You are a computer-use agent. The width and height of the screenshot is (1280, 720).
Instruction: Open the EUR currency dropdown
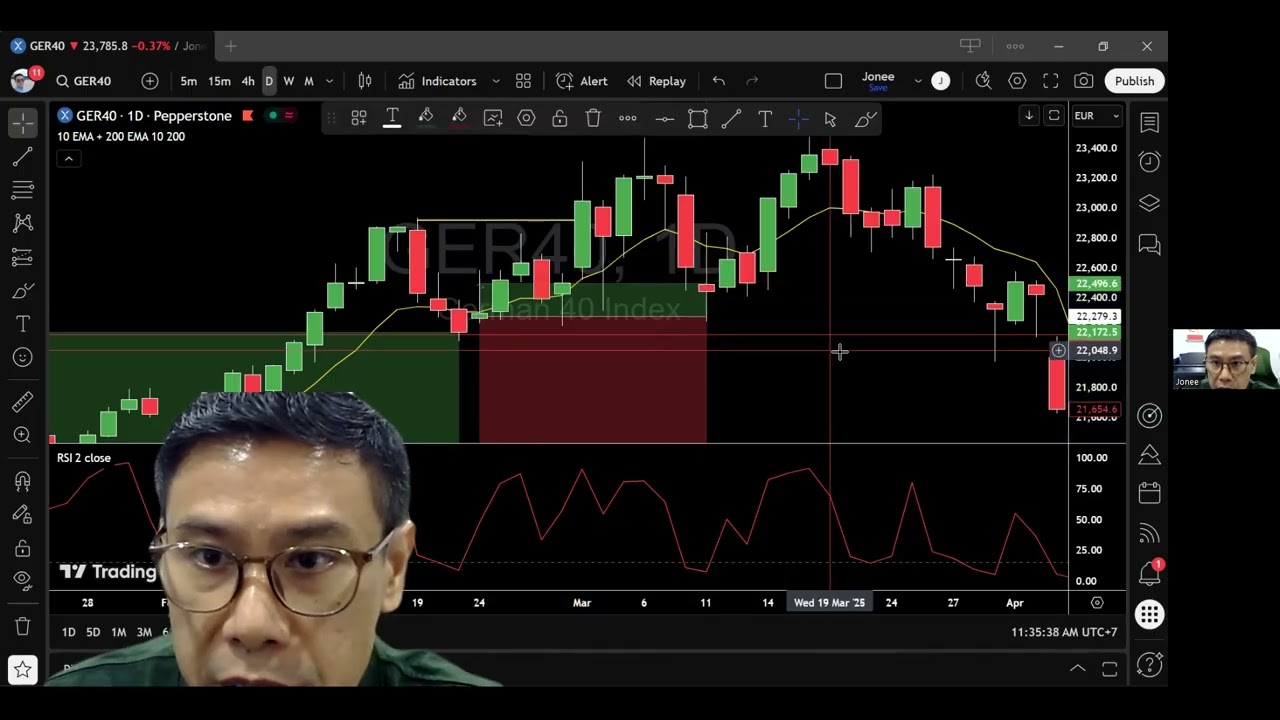(1096, 116)
